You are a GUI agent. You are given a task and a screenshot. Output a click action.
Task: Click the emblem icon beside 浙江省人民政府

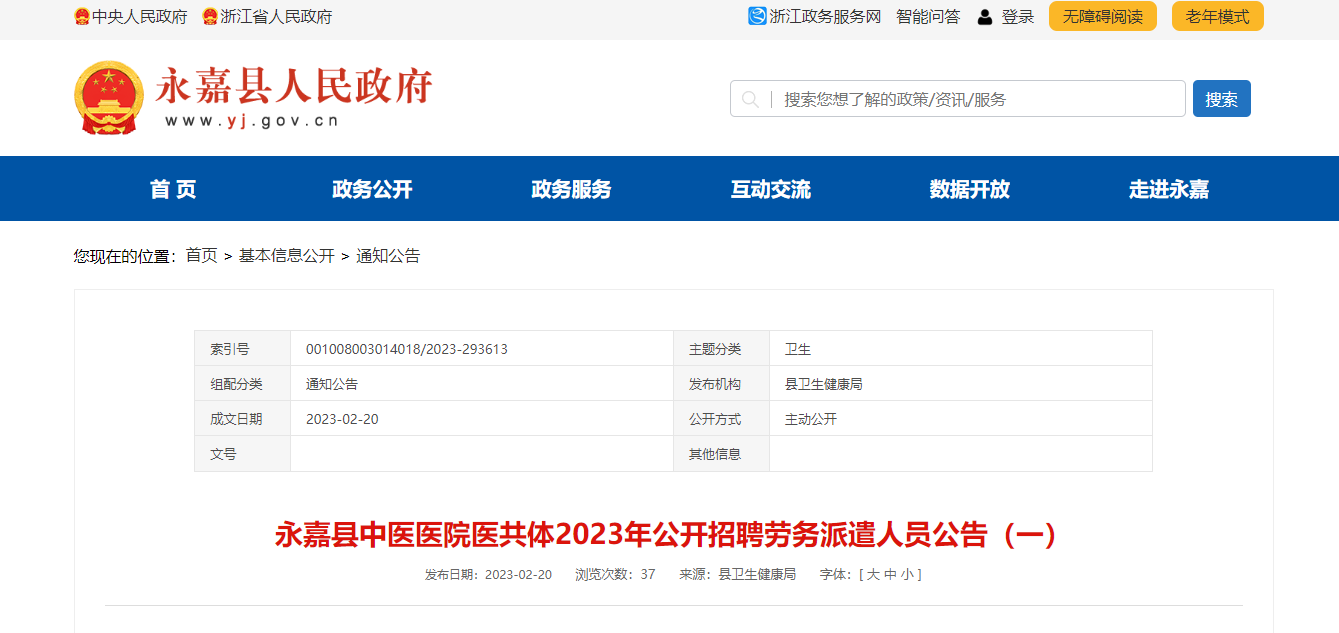coord(210,17)
